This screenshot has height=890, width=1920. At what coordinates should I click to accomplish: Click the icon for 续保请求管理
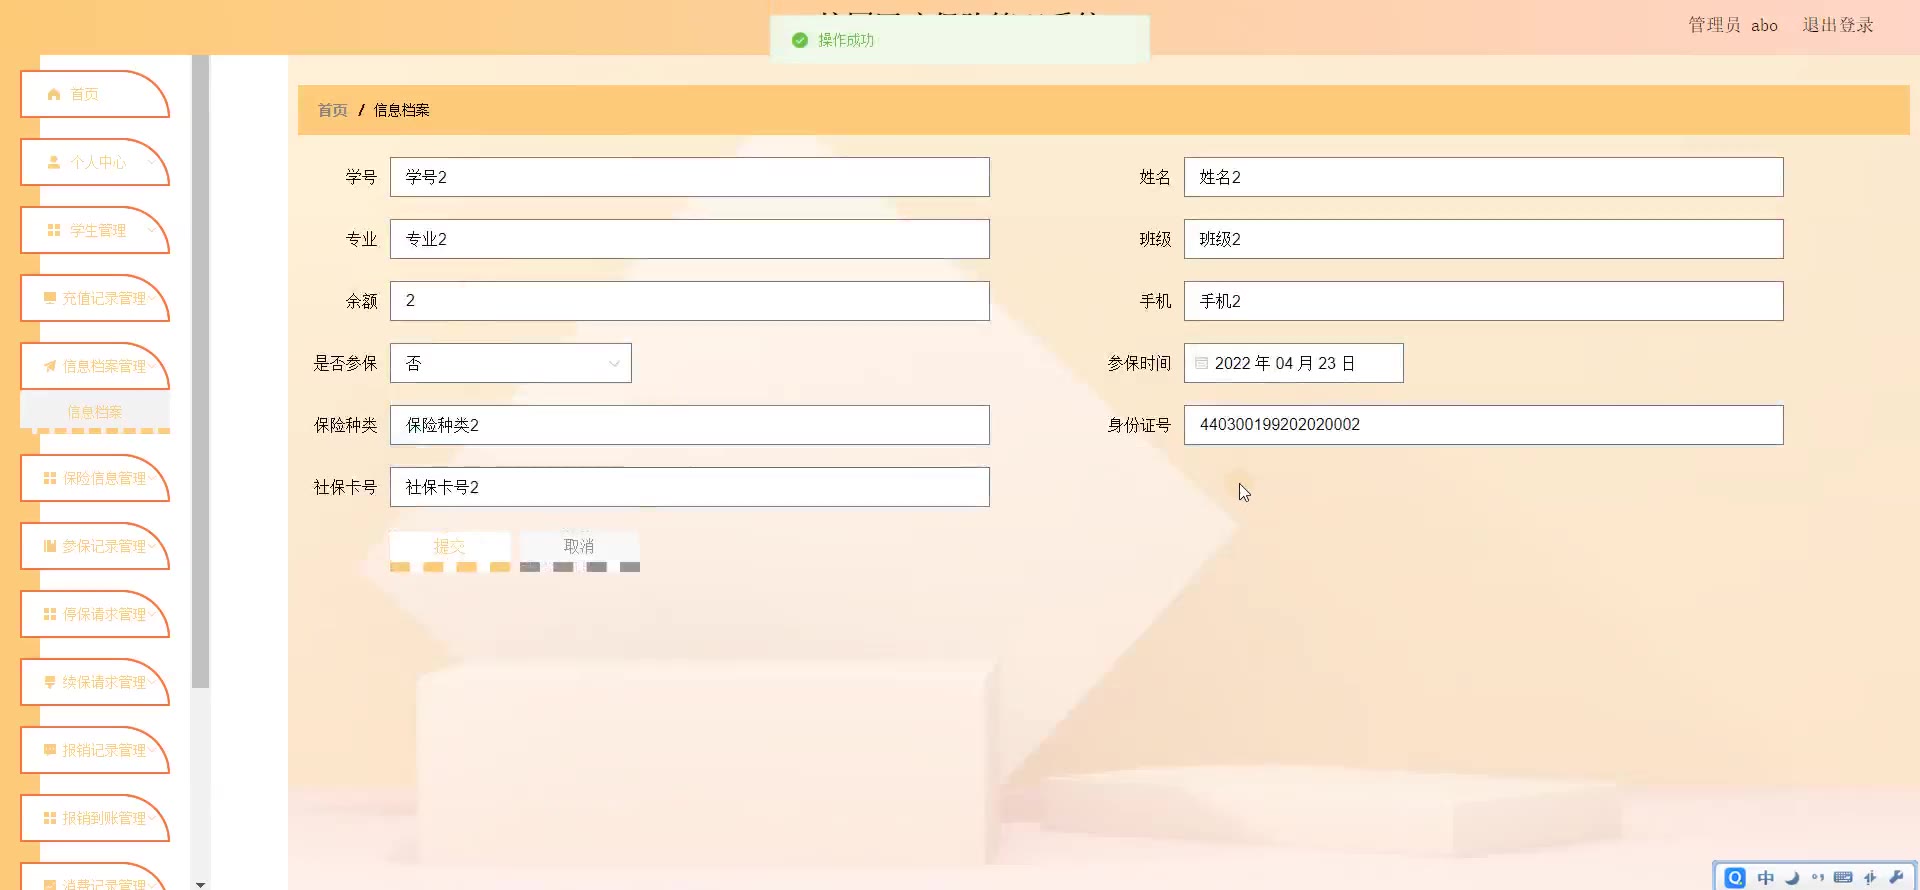point(50,682)
